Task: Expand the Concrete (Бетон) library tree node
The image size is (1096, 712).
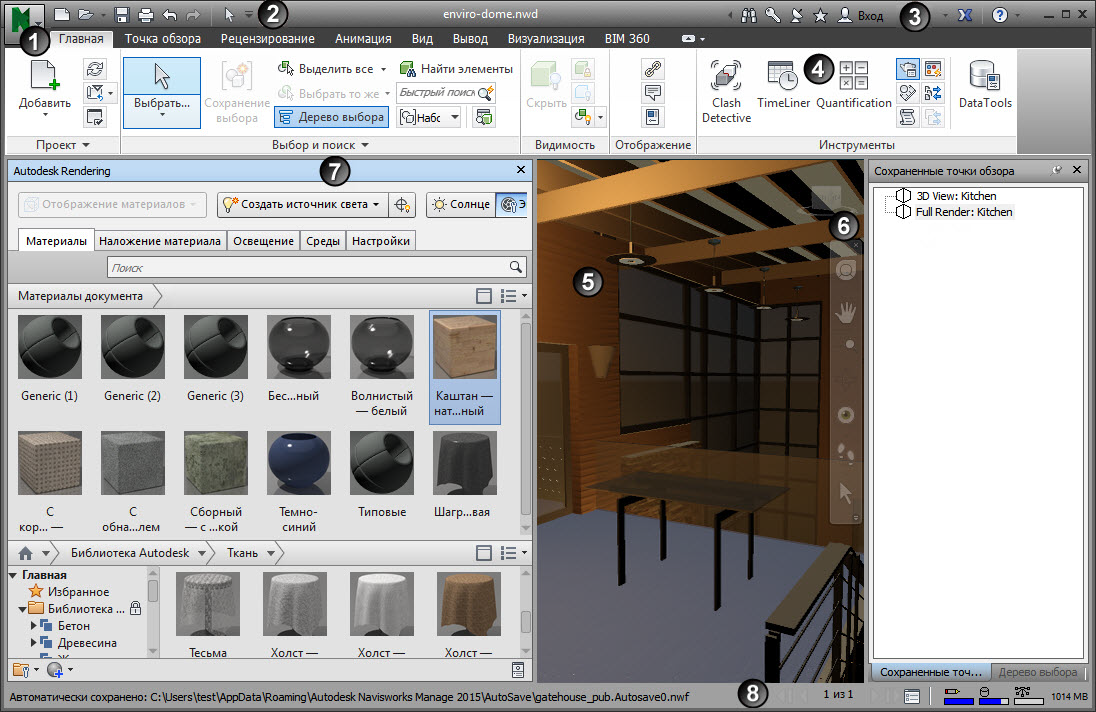Action: (35, 626)
